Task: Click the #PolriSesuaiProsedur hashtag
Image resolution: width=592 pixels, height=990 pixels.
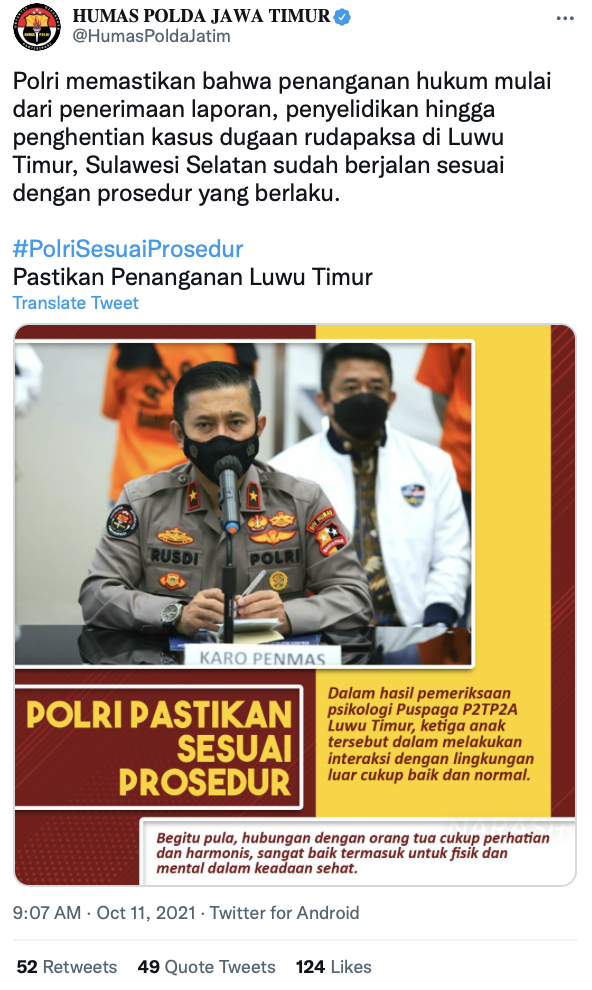Action: pyautogui.click(x=128, y=249)
